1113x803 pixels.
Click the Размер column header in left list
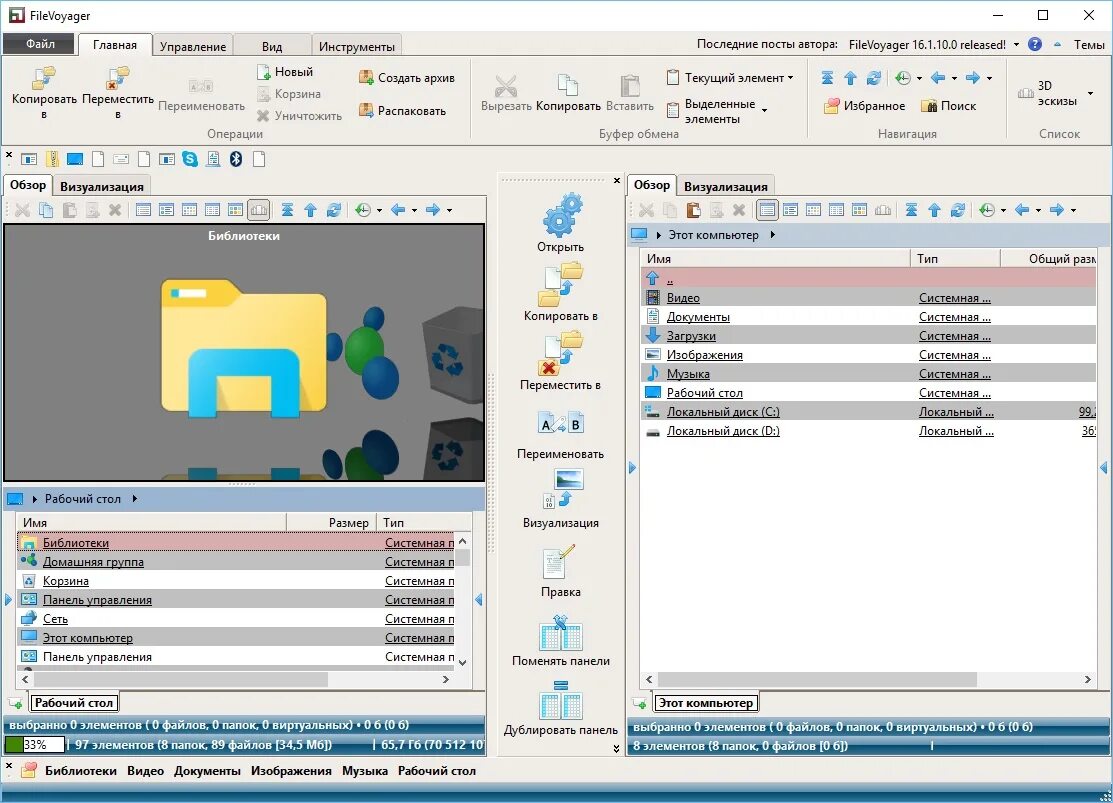(330, 523)
